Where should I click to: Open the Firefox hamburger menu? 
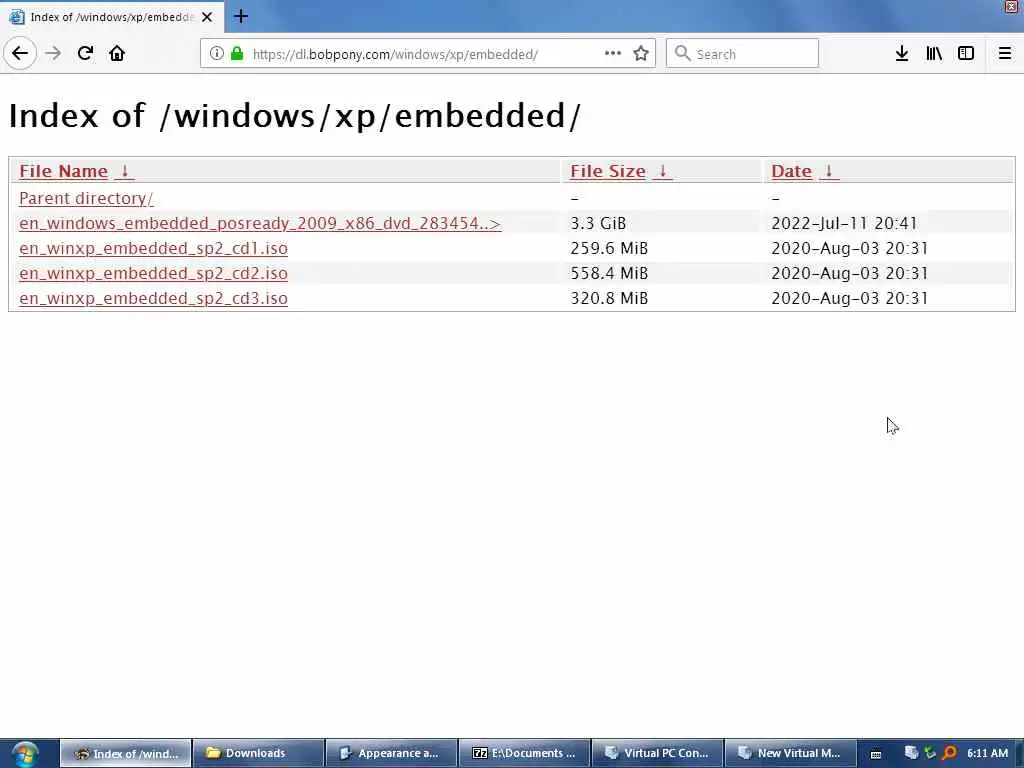(1004, 54)
